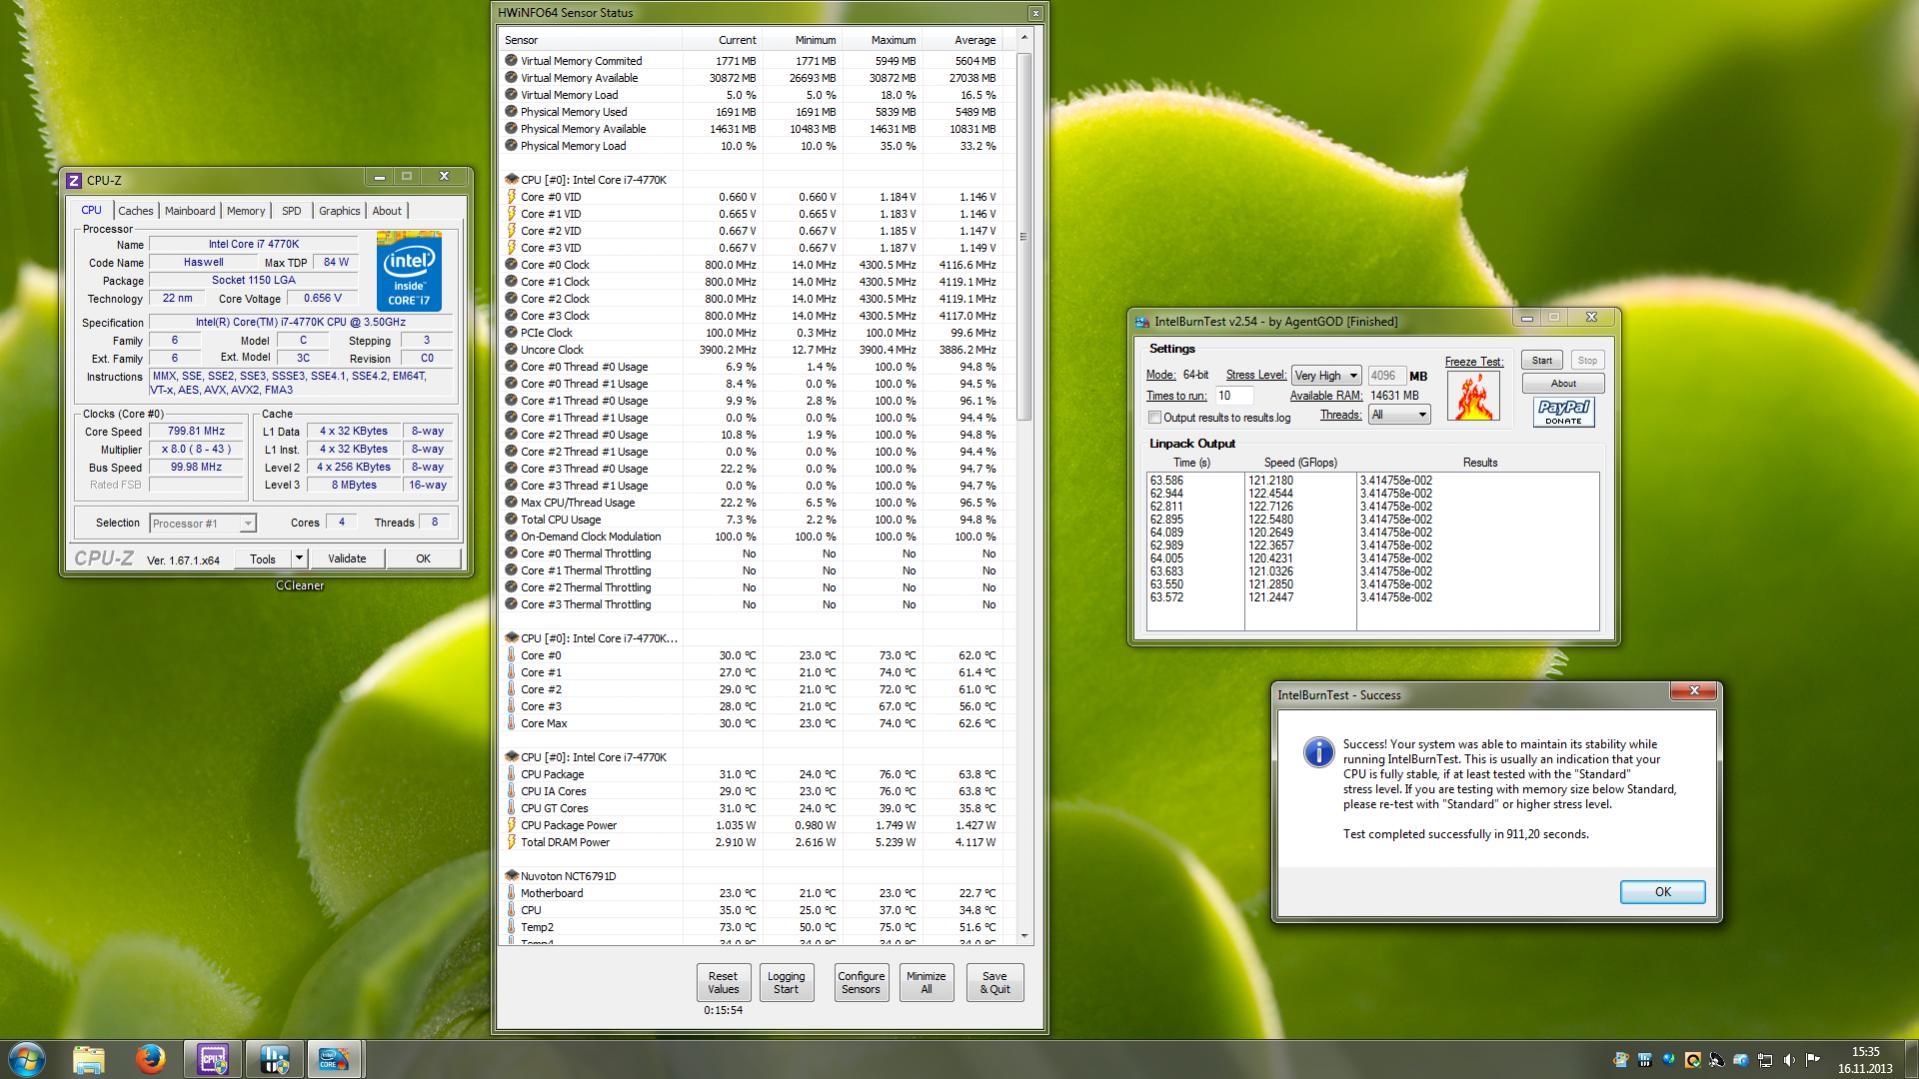1919x1079 pixels.
Task: Click the Intel Core i7 logo in CPU-Z
Action: pos(409,271)
